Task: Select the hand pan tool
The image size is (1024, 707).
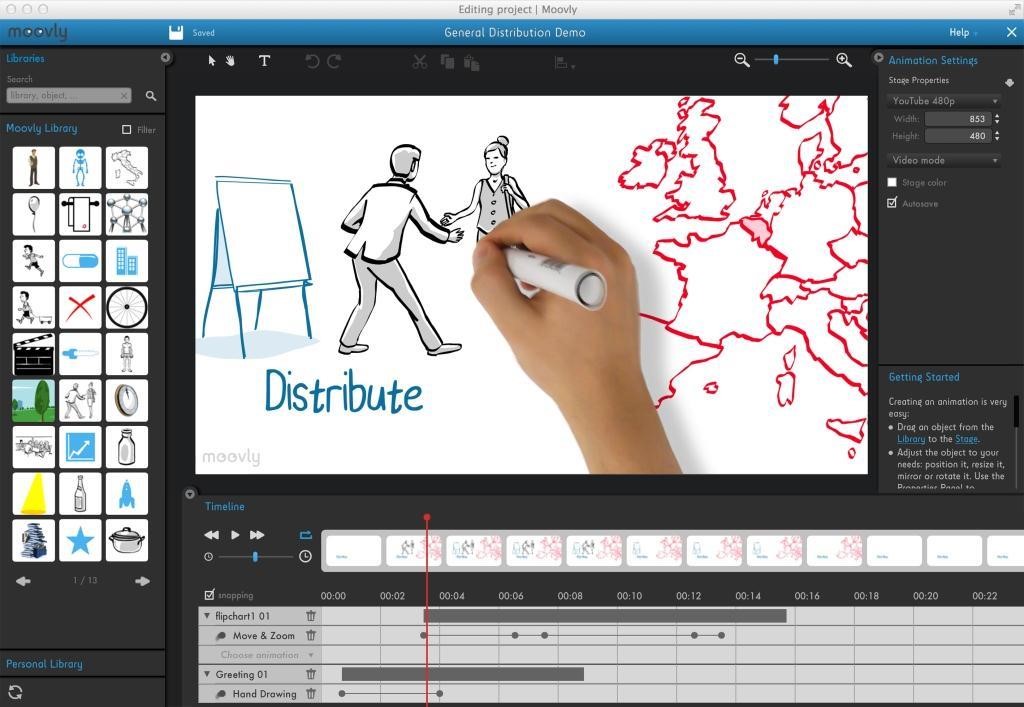Action: point(230,61)
